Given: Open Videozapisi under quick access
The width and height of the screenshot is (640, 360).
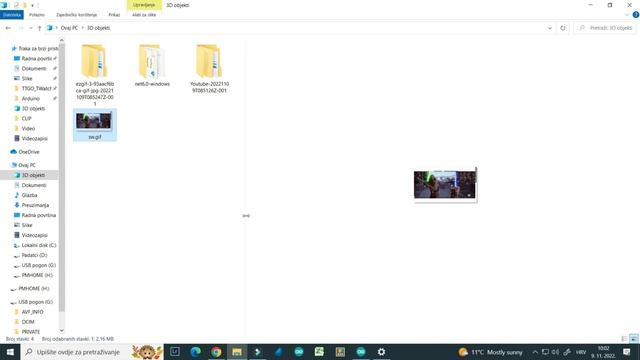Looking at the screenshot, I should 34,139.
